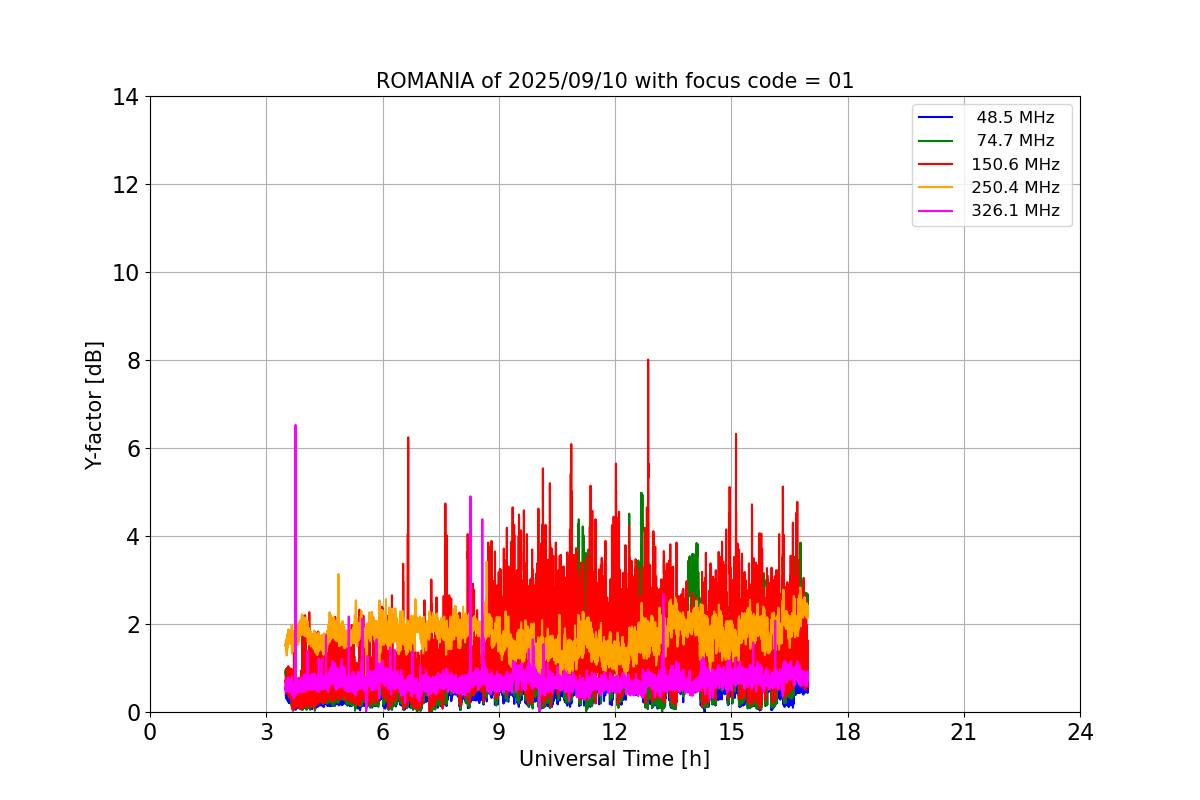
Task: Select the 150.6 MHz legend label
Action: [x=1015, y=164]
